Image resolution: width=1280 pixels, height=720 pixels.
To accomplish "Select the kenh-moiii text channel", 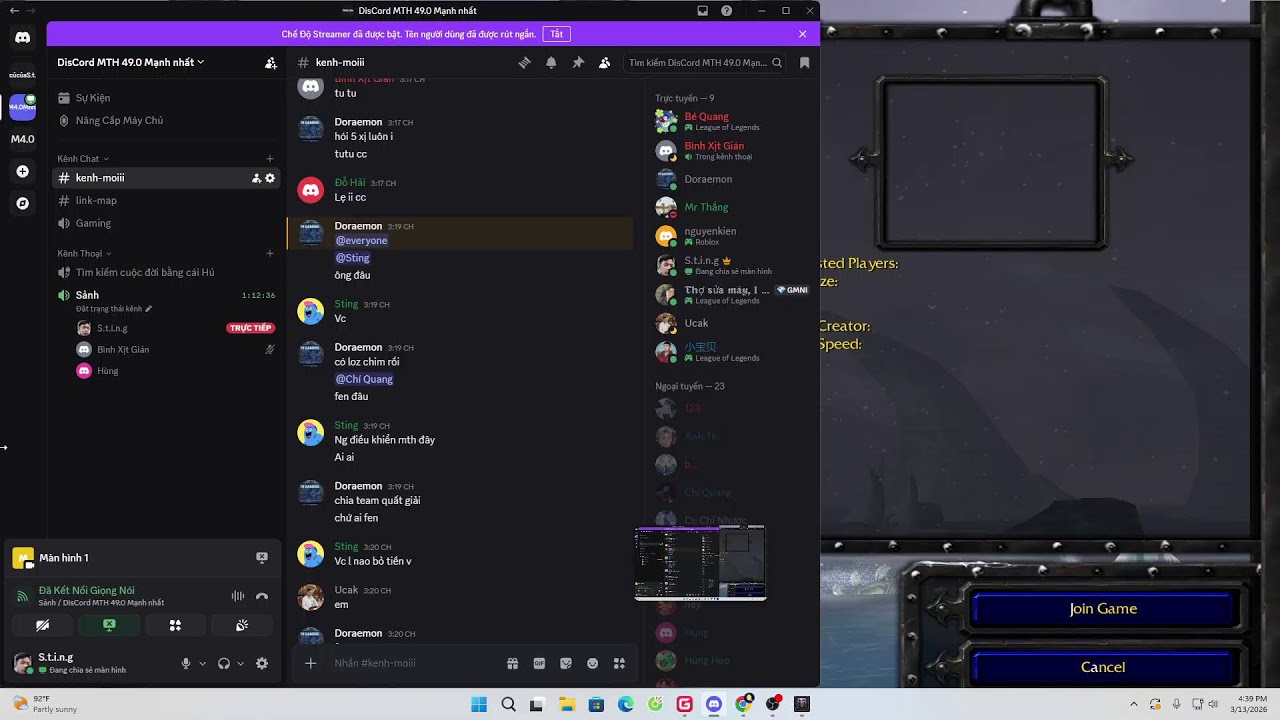I will tap(166, 178).
